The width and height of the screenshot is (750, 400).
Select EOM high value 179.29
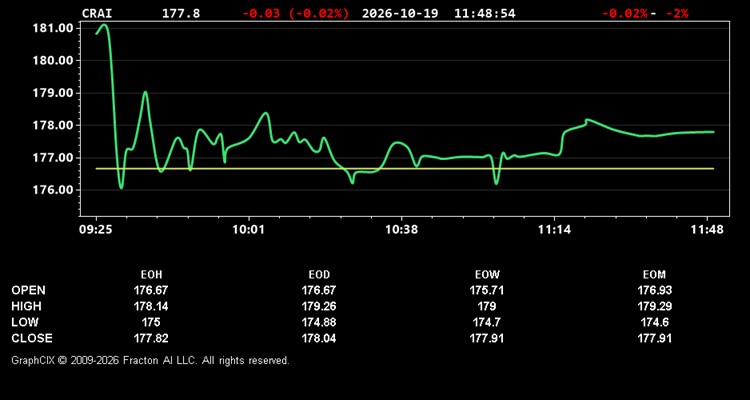(654, 306)
